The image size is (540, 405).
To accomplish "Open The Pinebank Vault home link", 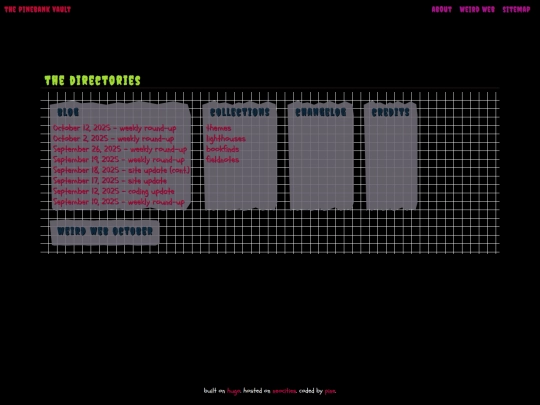I will click(x=38, y=9).
